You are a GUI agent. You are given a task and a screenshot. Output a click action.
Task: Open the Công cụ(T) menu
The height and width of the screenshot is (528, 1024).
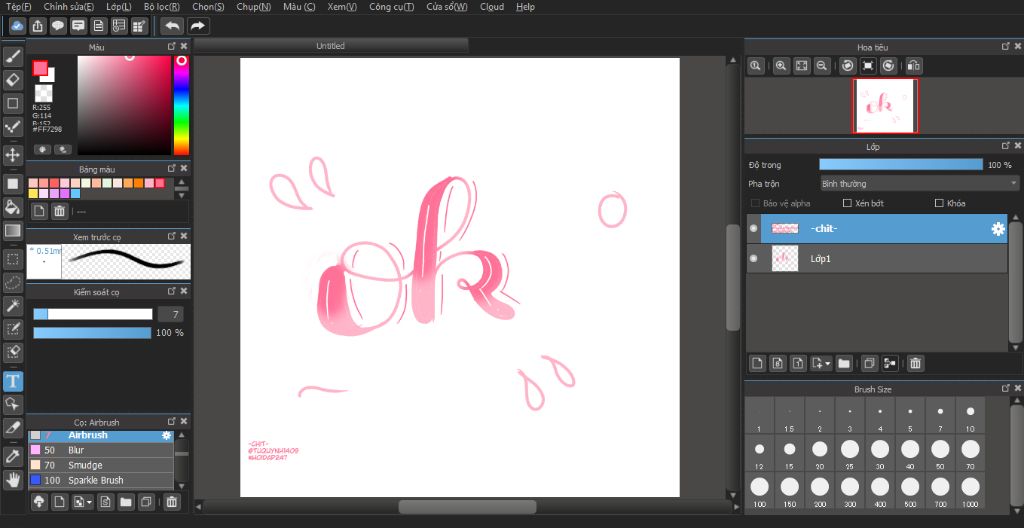391,7
